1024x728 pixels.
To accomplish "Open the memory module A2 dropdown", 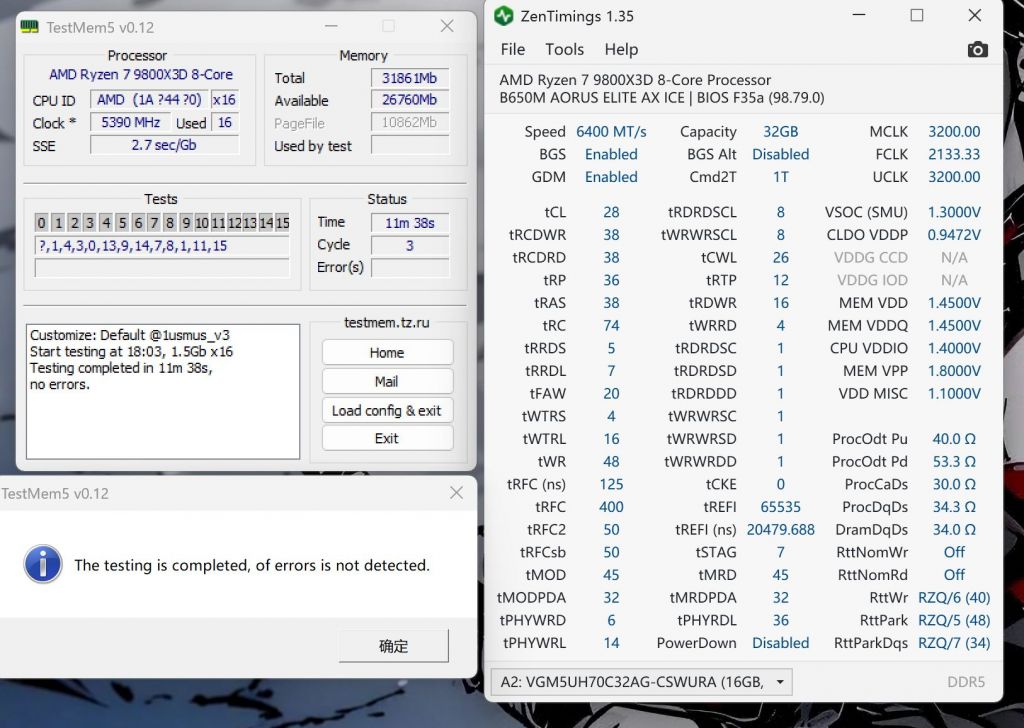I will 642,682.
